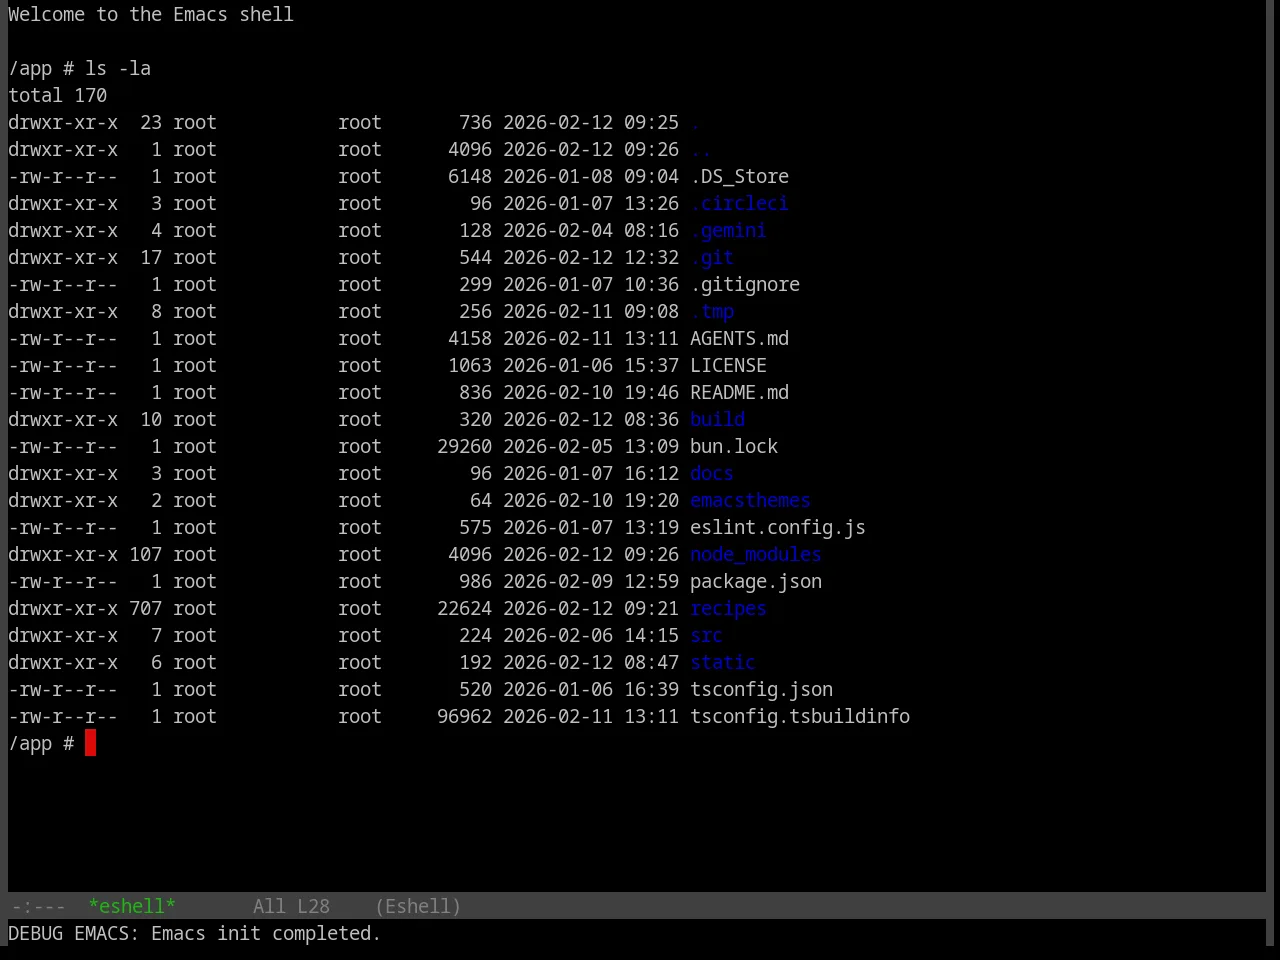
Task: Click 'Welcome to the Emacs shell' banner
Action: (x=151, y=15)
